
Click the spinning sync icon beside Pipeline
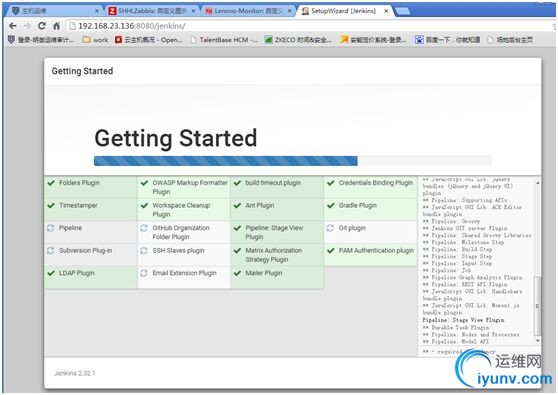point(51,228)
